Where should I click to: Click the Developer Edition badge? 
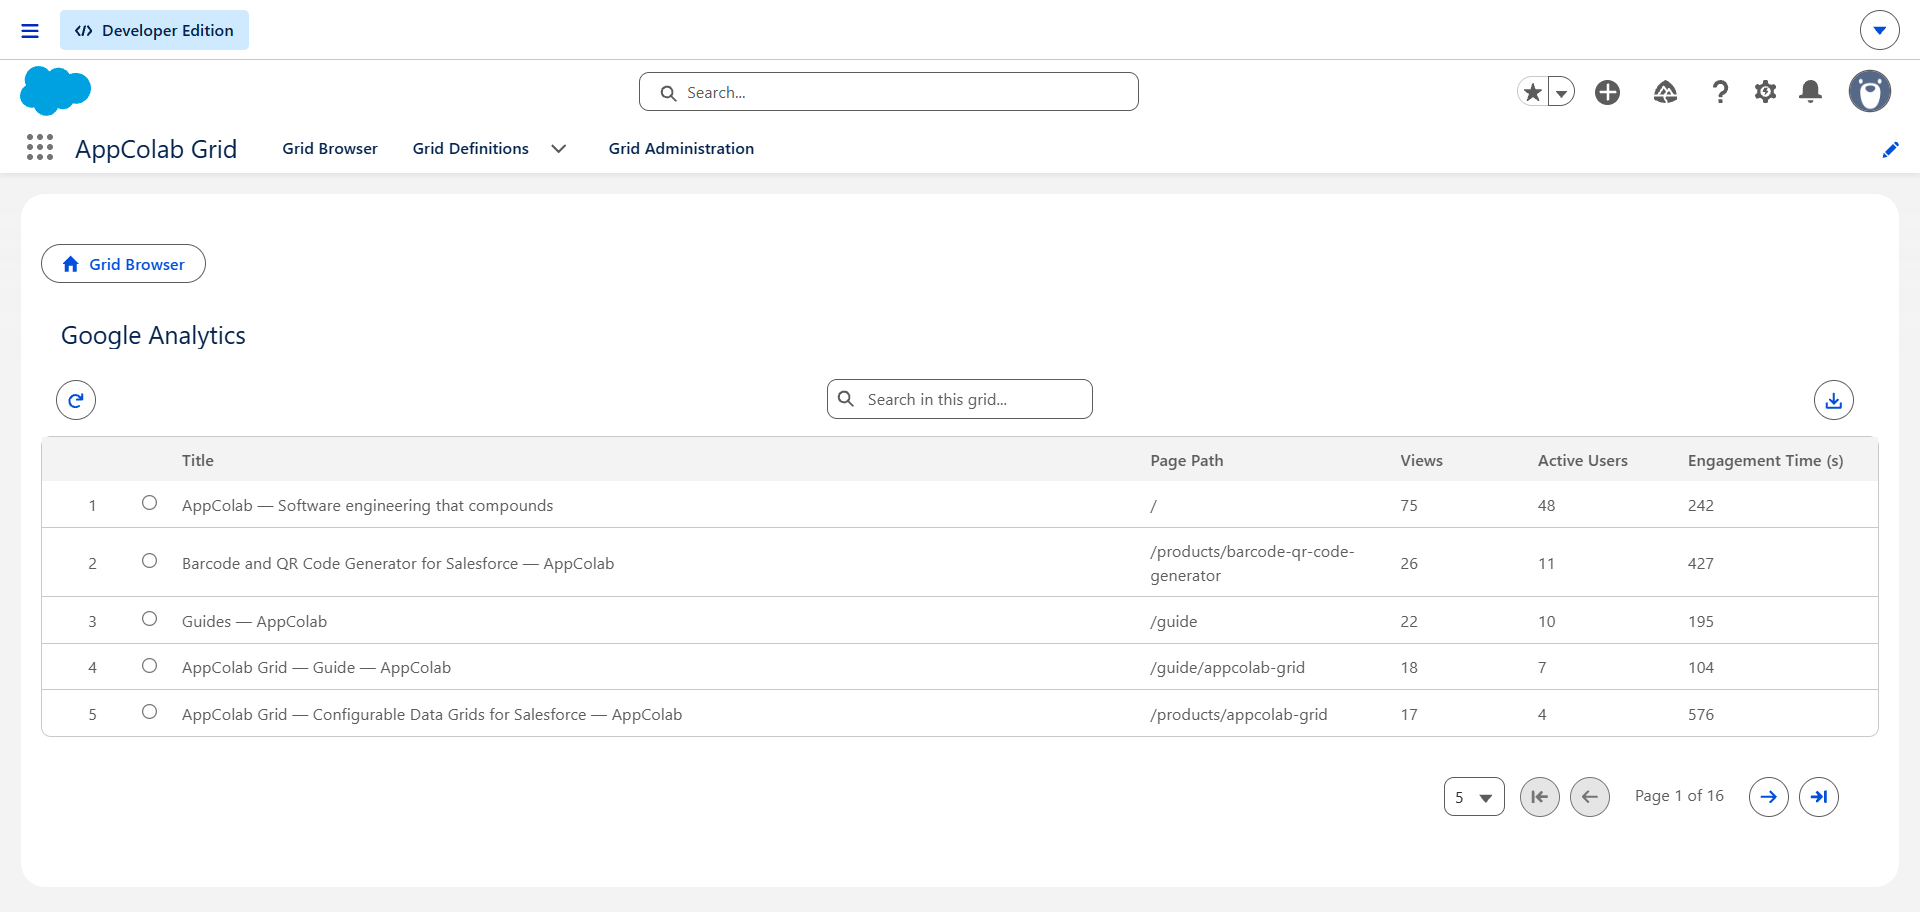pos(154,30)
